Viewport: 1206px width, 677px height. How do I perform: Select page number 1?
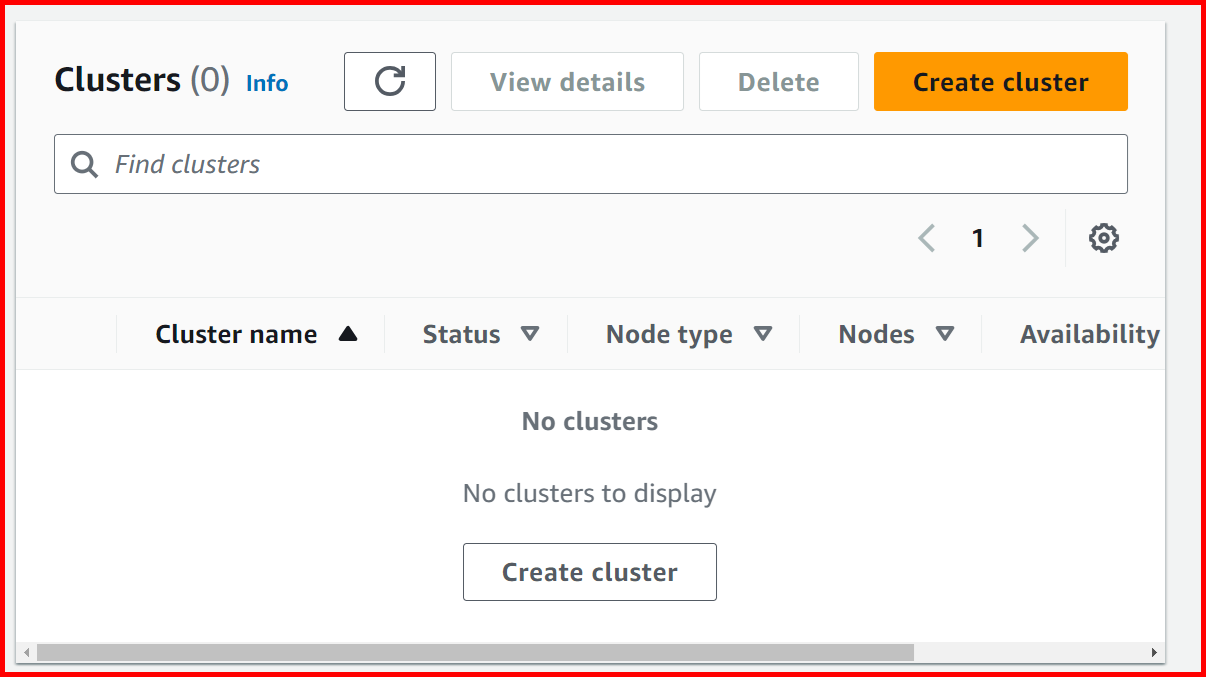tap(978, 238)
